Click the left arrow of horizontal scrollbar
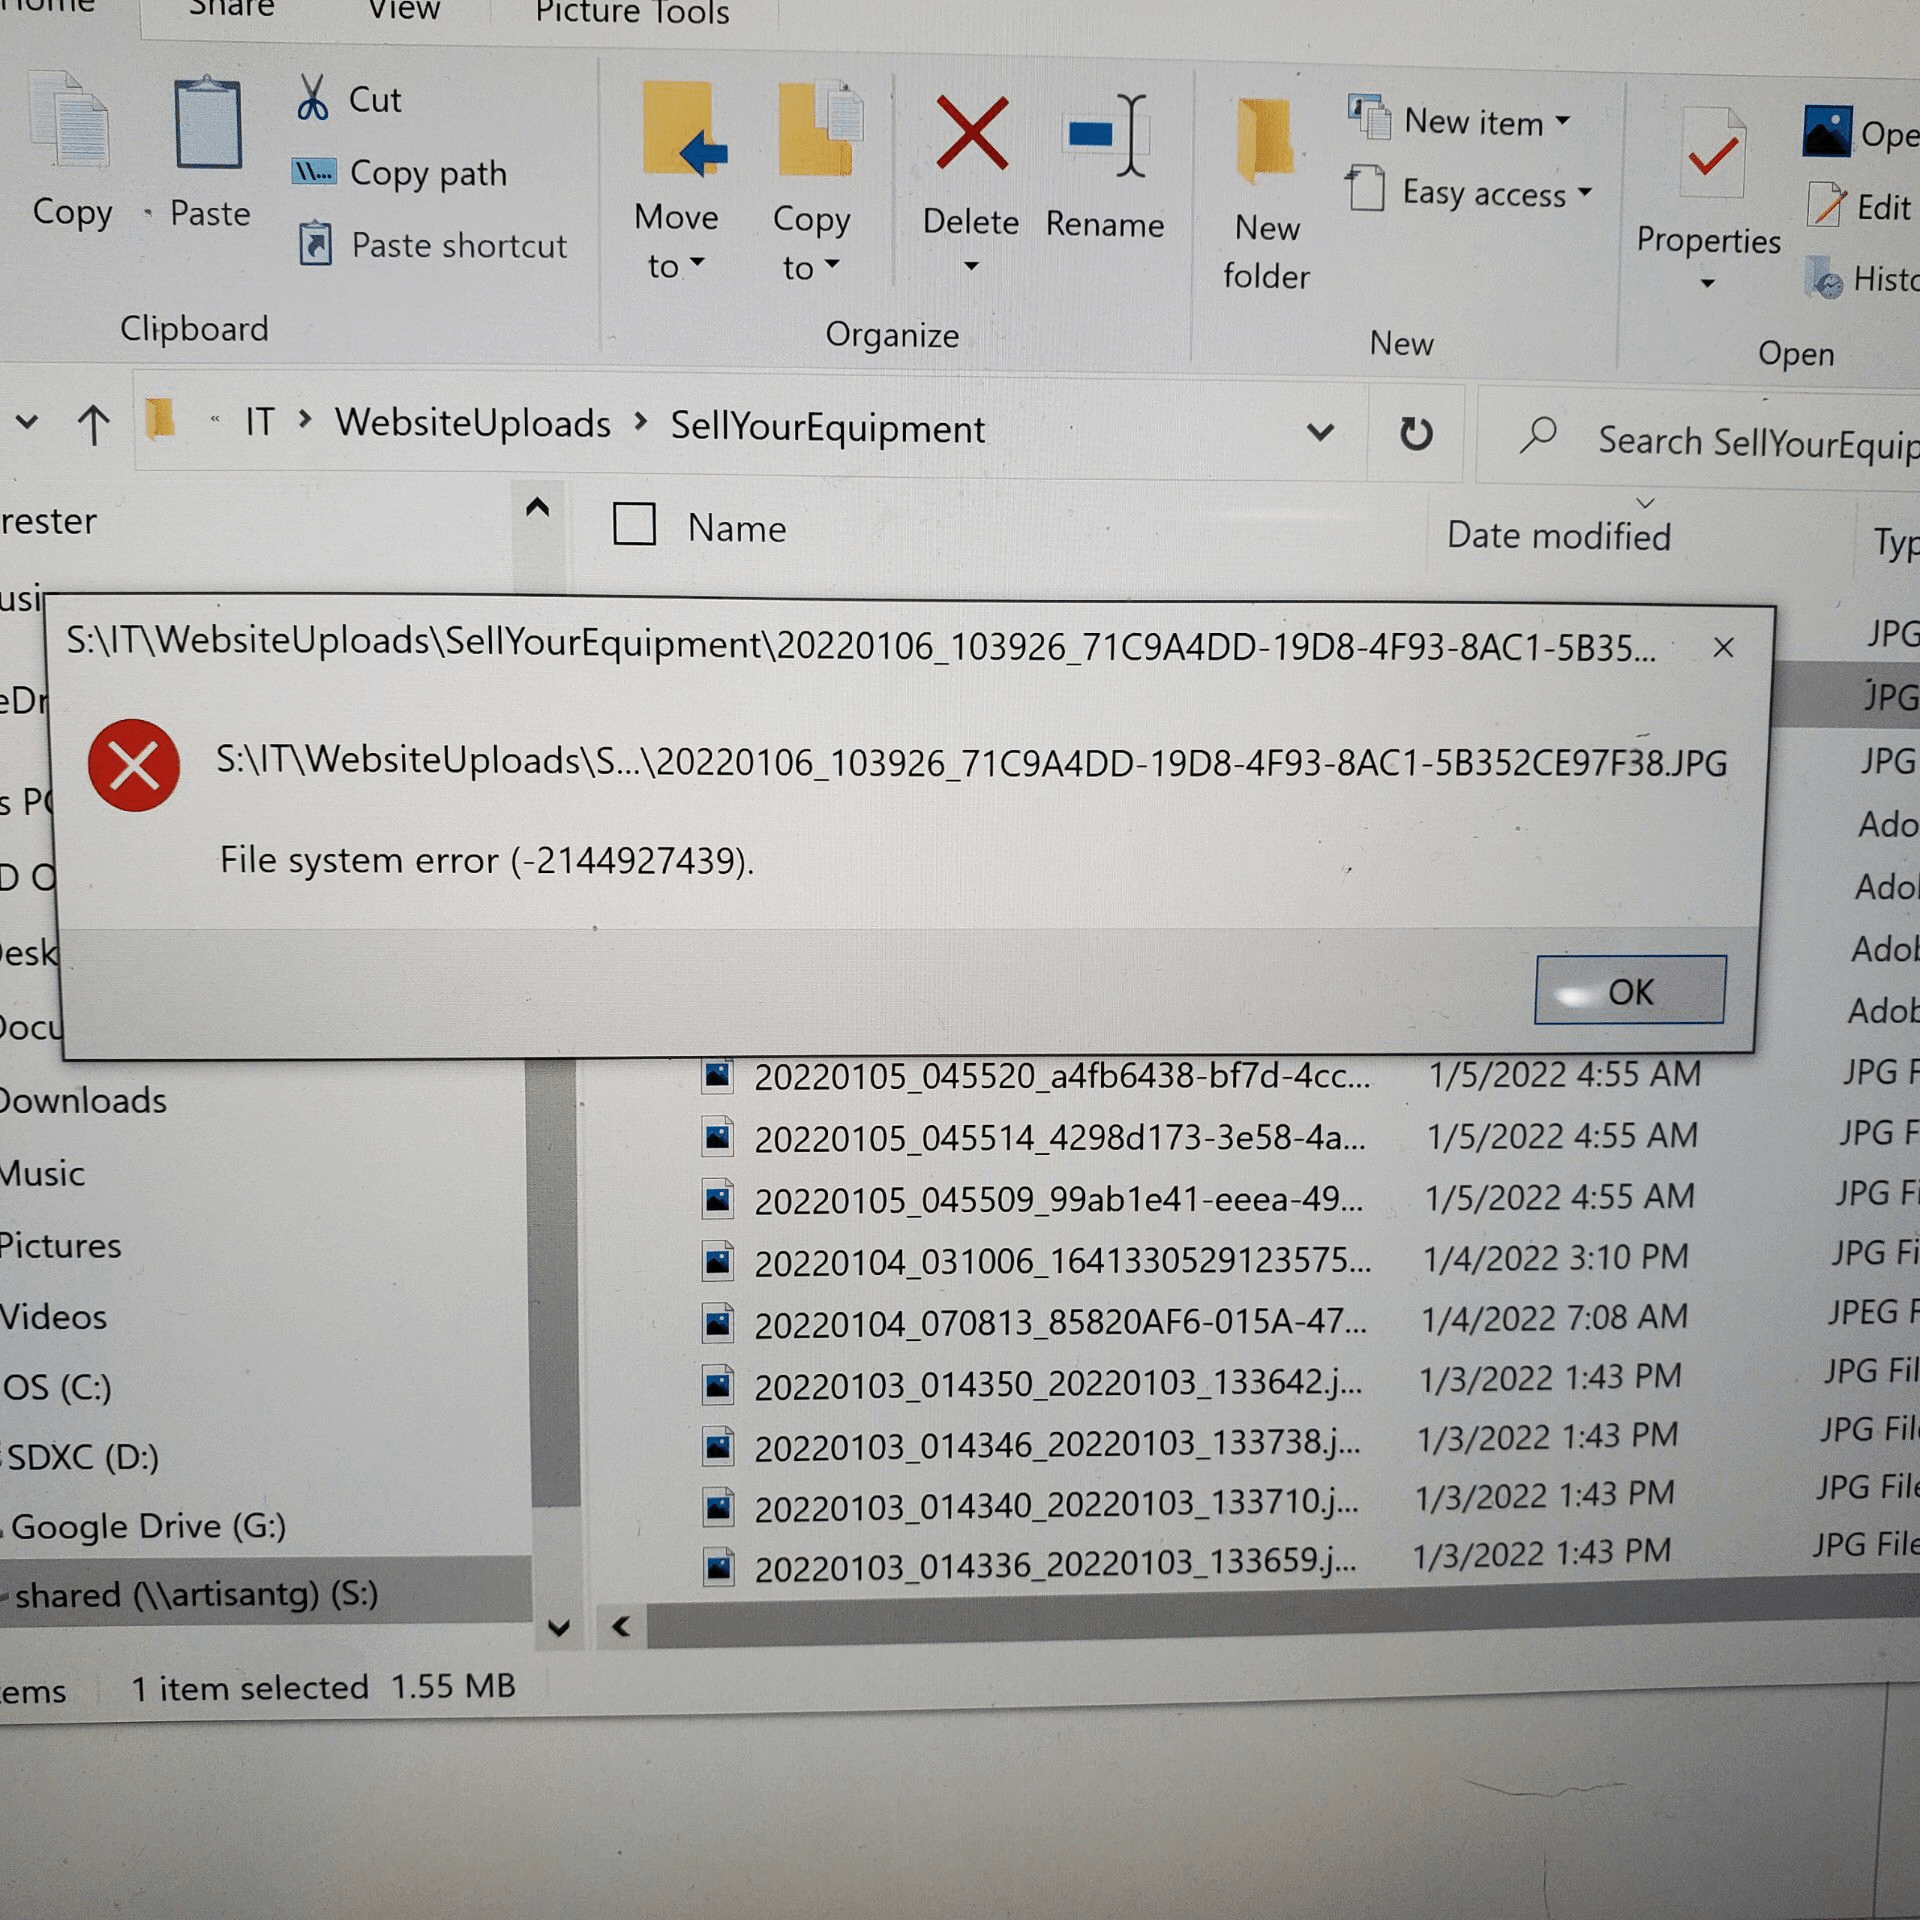Image resolution: width=1920 pixels, height=1920 pixels. (x=621, y=1626)
